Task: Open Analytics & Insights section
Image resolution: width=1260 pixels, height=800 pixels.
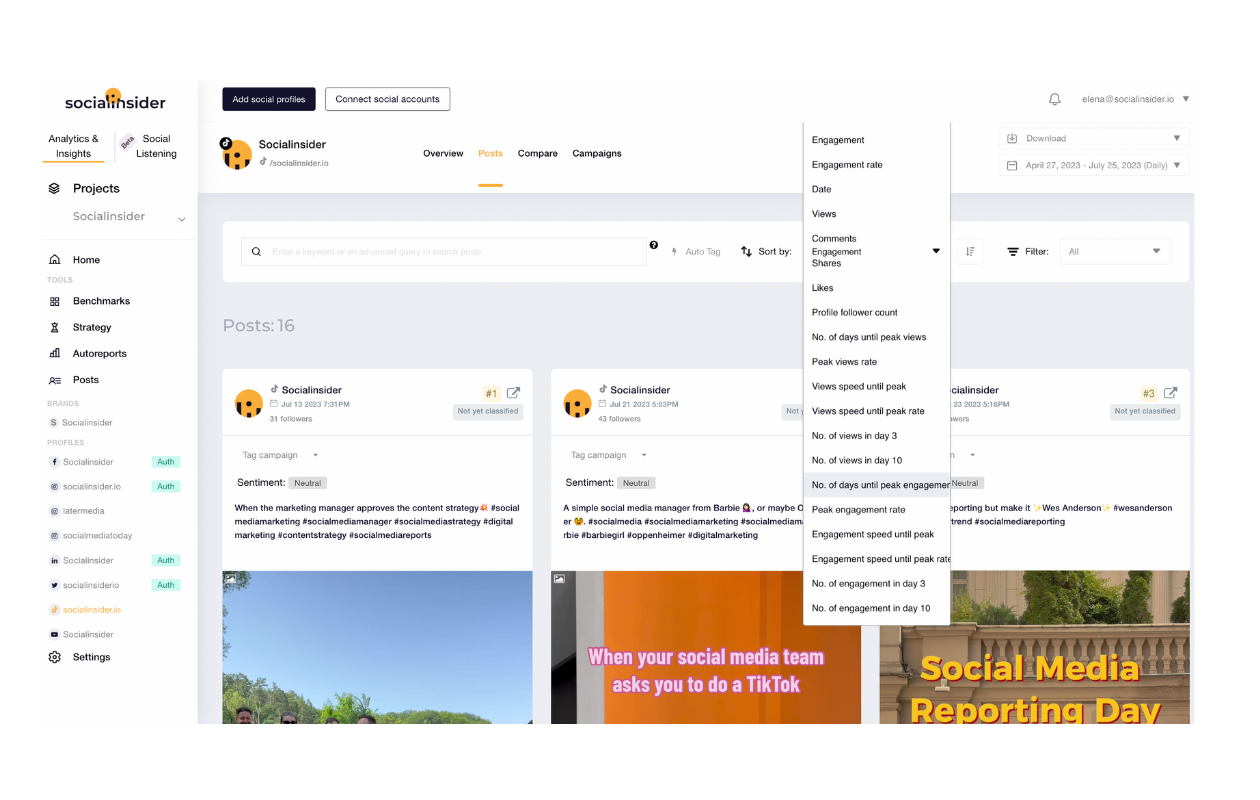Action: [74, 146]
